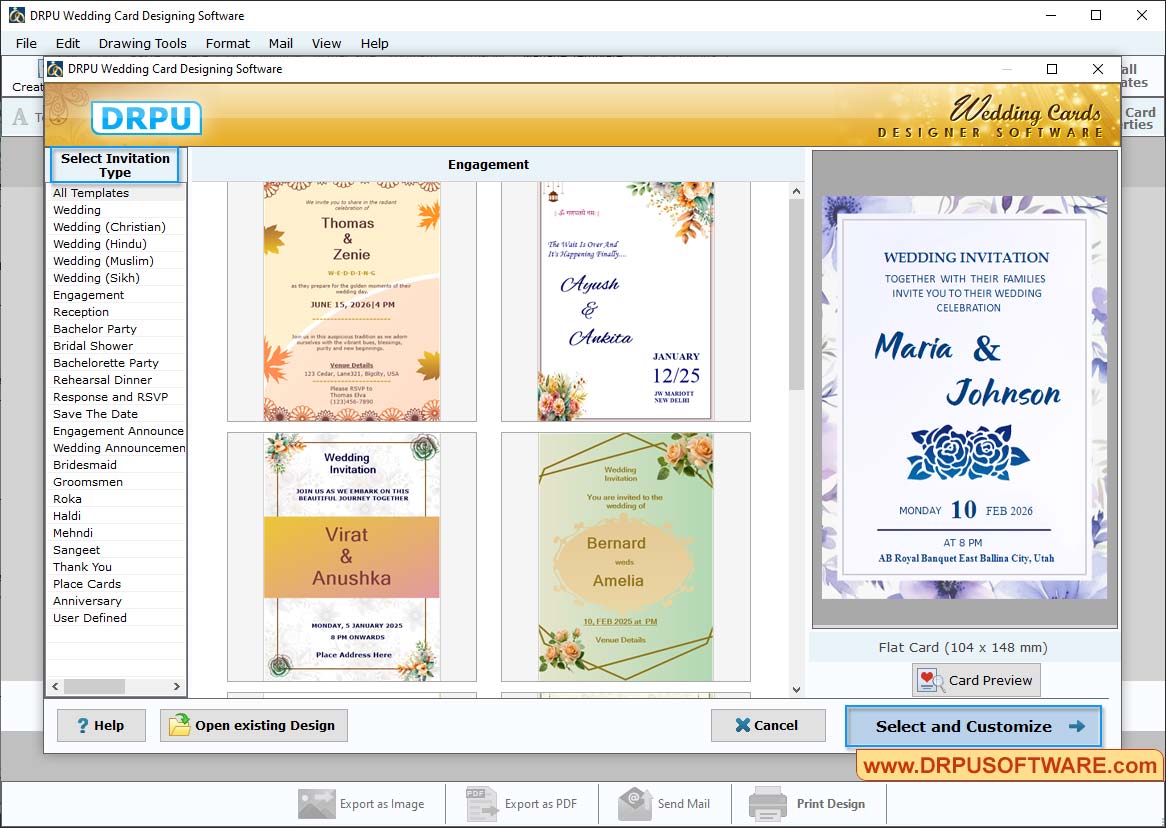This screenshot has height=828, width=1166.
Task: Click the DRPU logo in the header
Action: coord(146,119)
